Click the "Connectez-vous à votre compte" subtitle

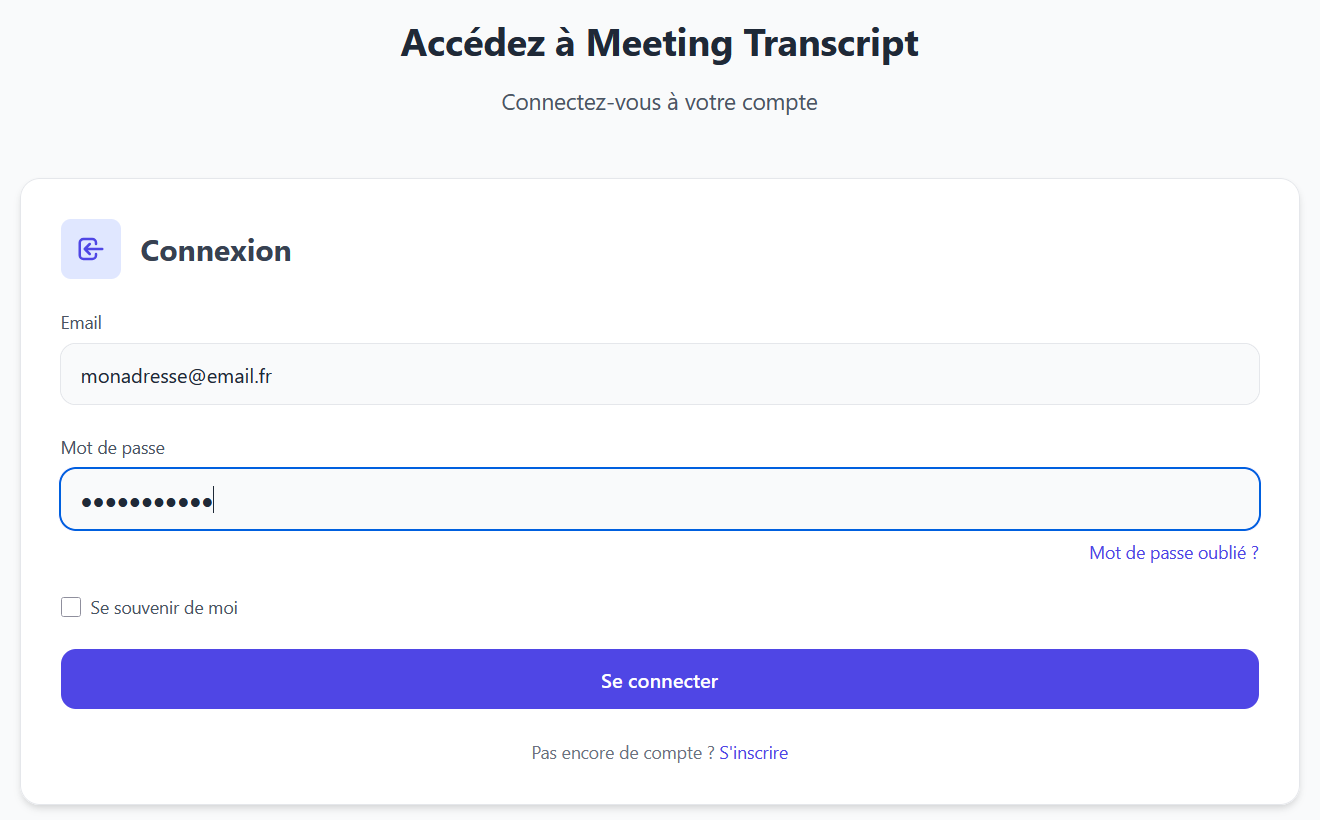tap(660, 102)
